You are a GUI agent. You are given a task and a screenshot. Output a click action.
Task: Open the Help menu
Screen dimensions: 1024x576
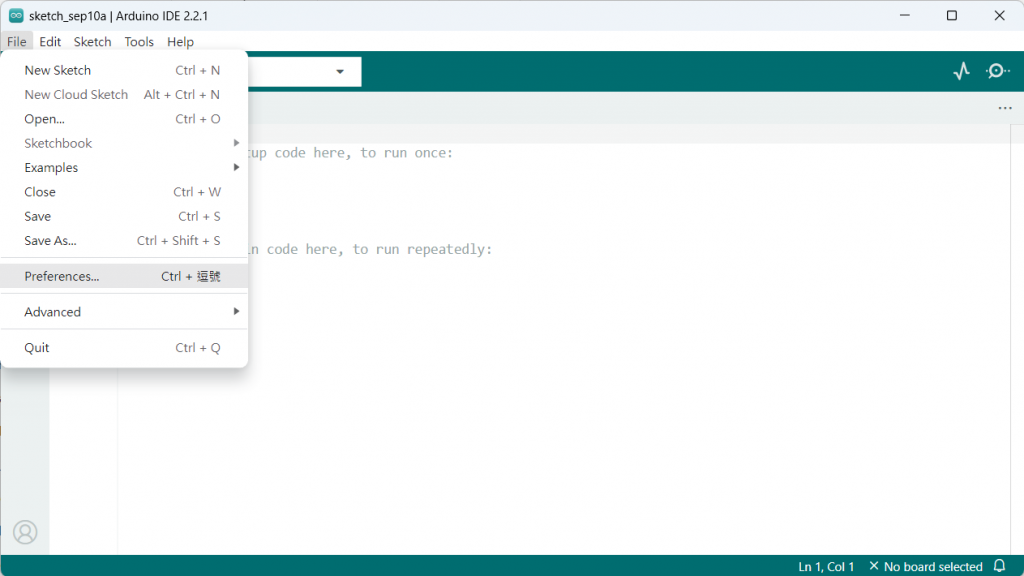pos(180,42)
